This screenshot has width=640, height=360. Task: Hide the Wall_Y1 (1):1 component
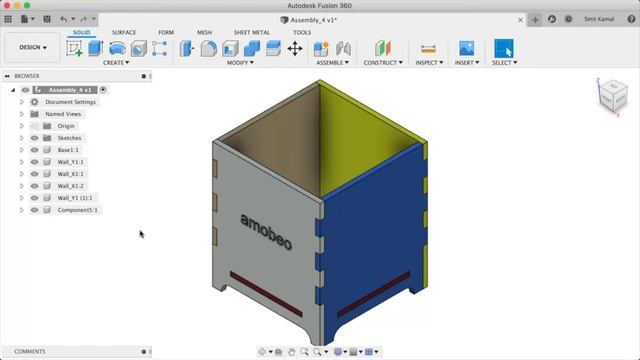pos(35,198)
